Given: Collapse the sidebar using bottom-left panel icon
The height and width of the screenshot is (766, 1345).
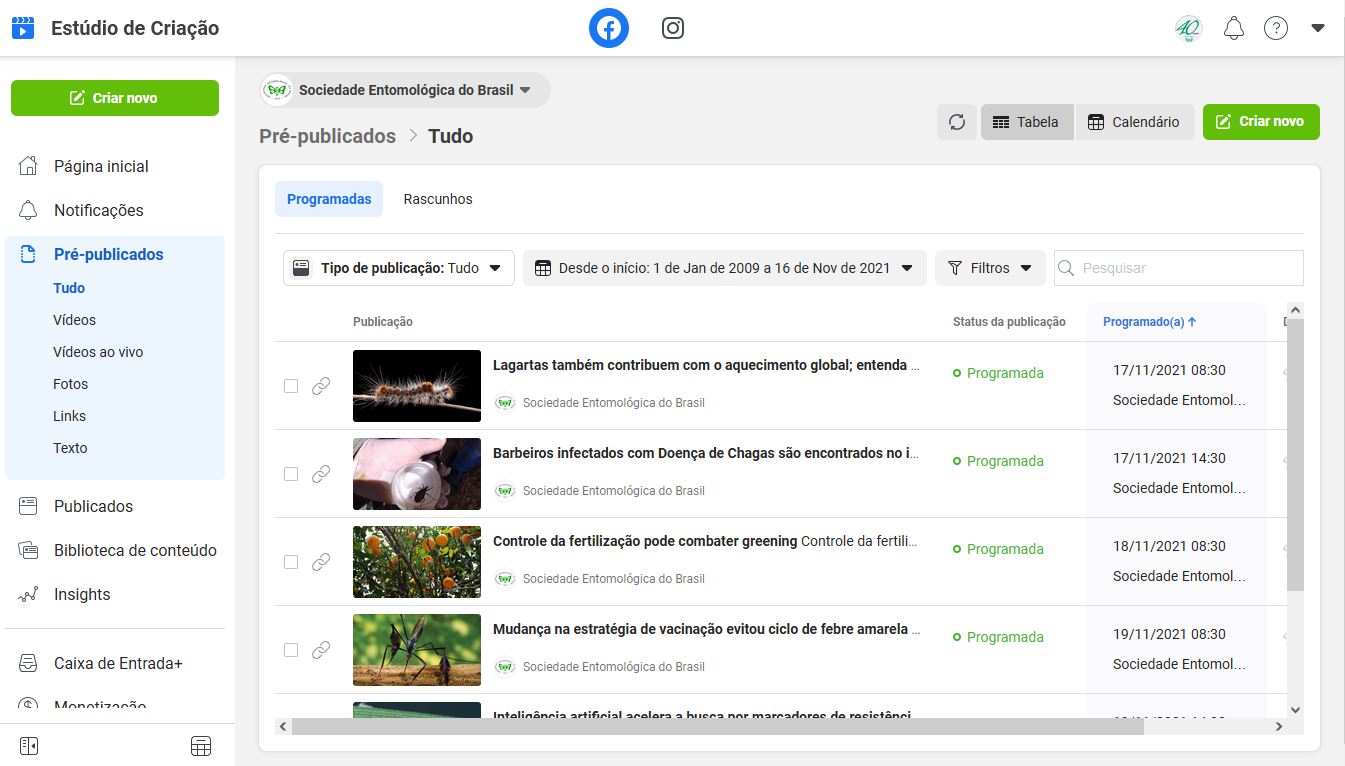Looking at the screenshot, I should point(28,746).
